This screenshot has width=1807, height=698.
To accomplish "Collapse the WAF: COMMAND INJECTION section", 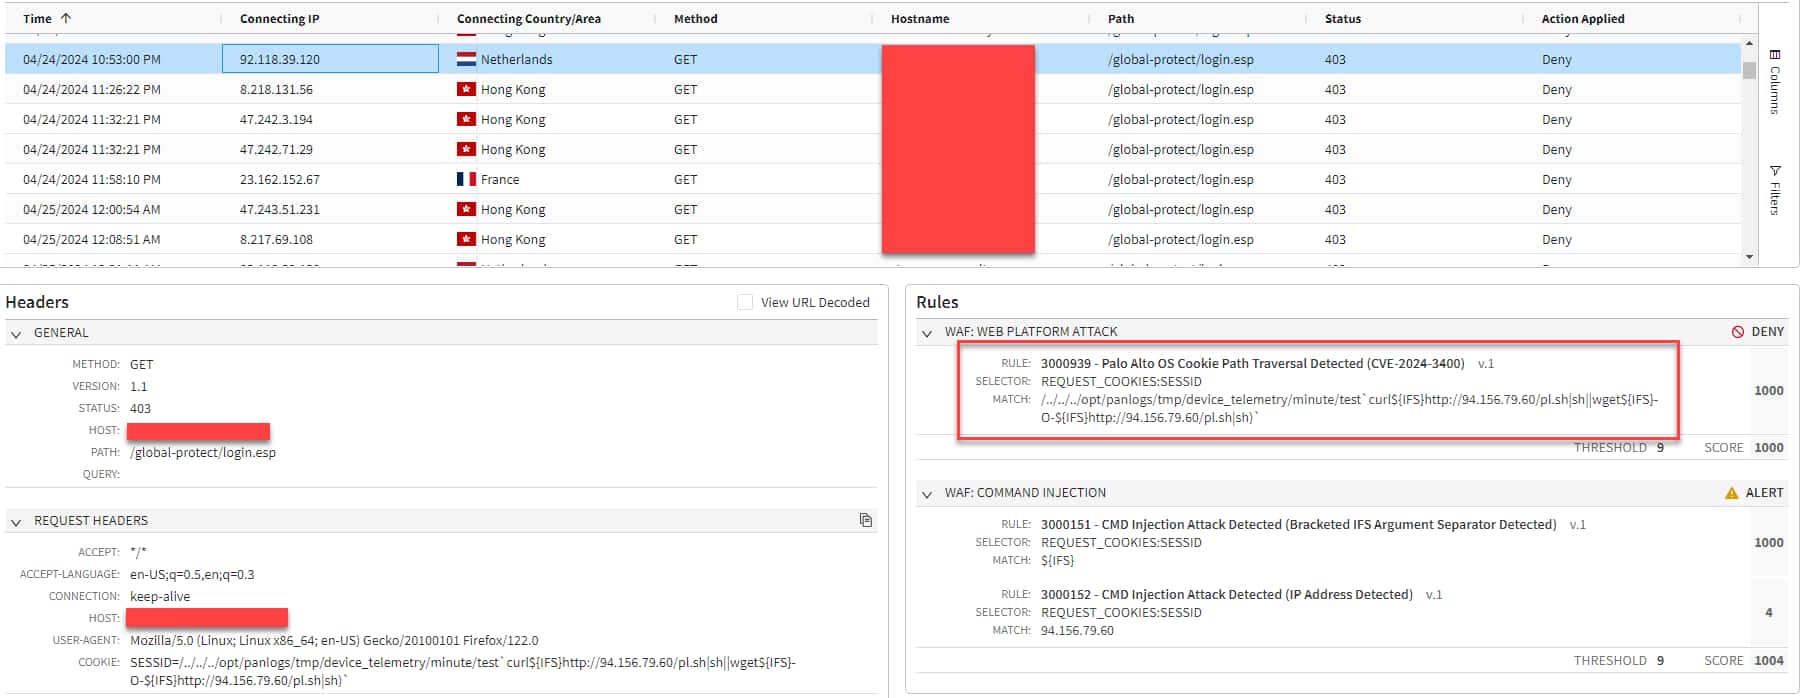I will [927, 494].
